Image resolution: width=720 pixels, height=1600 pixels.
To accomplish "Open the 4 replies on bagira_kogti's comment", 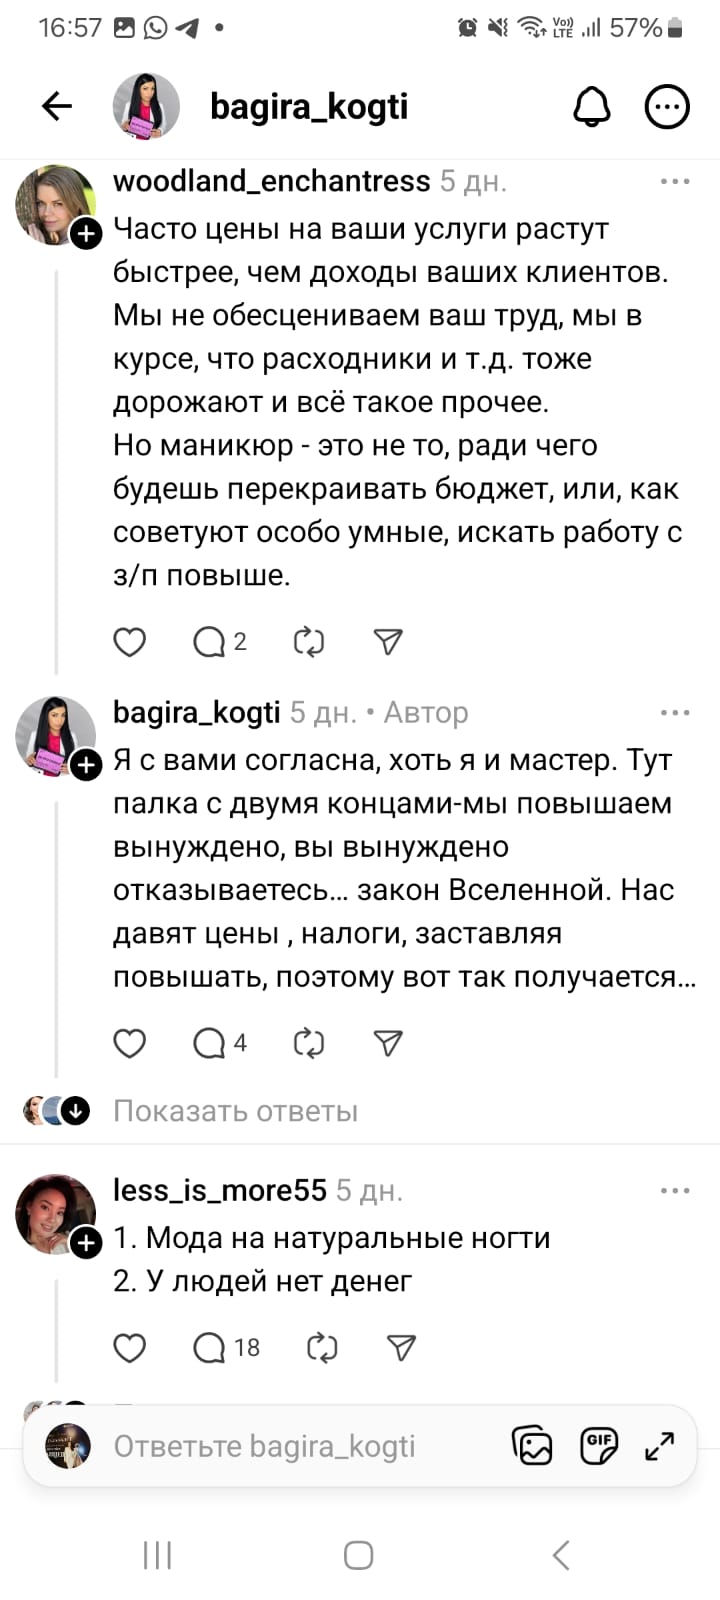I will (x=219, y=1043).
